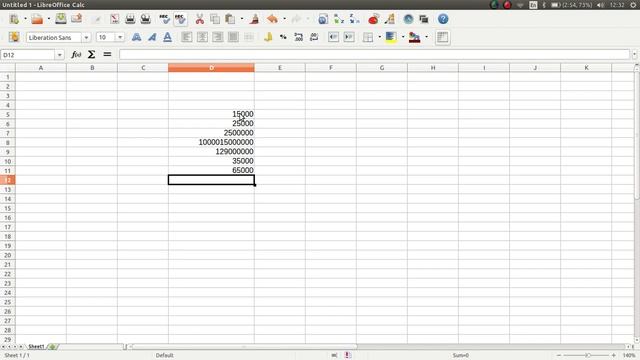This screenshot has width=640, height=360.
Task: Expand the Open recent files arrow
Action: (49, 19)
